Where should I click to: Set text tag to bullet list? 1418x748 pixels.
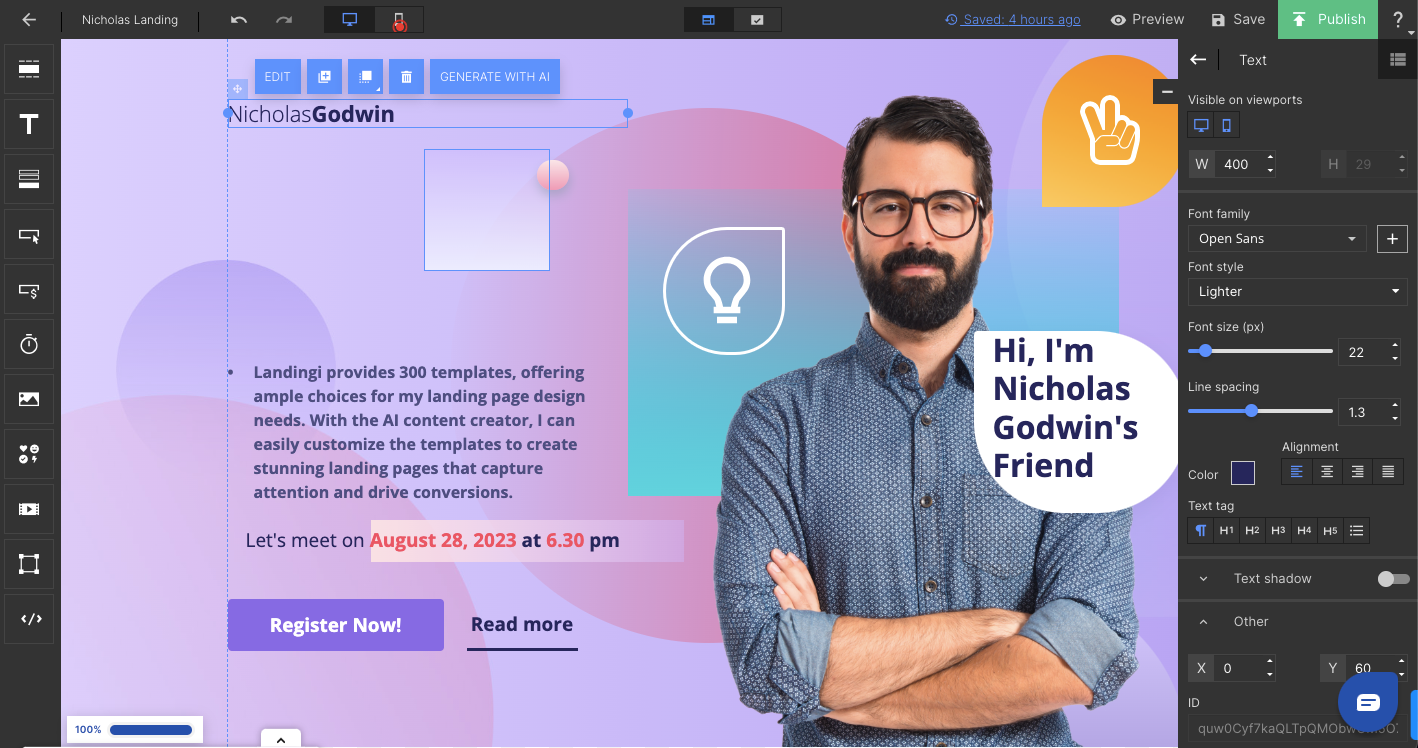(1356, 531)
